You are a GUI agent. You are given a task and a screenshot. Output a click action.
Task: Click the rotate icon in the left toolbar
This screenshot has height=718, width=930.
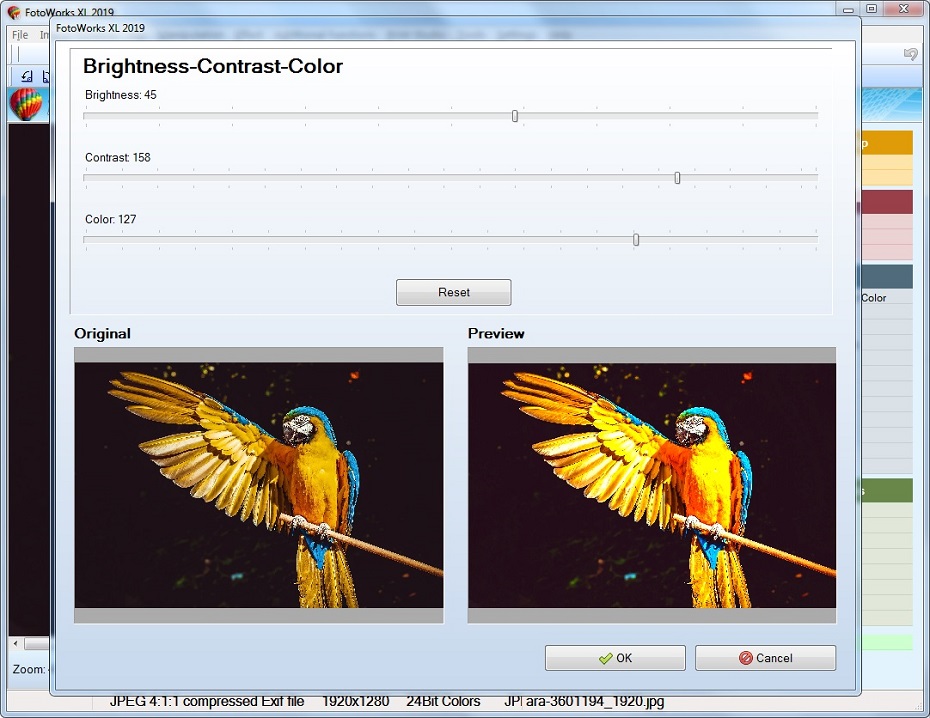[27, 76]
